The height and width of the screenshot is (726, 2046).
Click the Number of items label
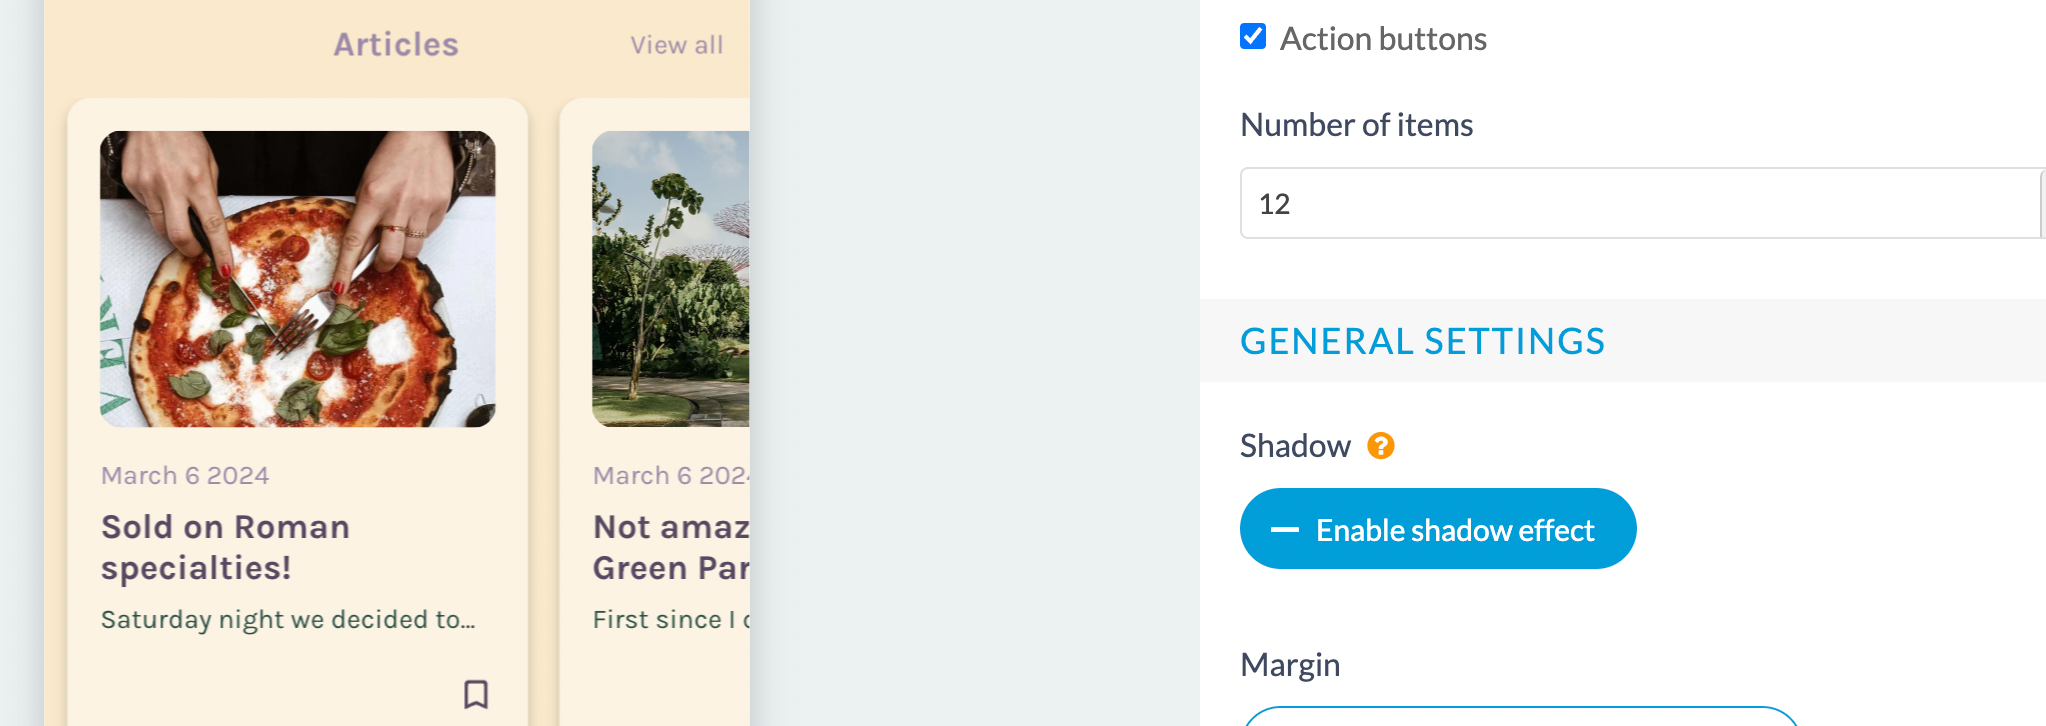click(x=1356, y=125)
